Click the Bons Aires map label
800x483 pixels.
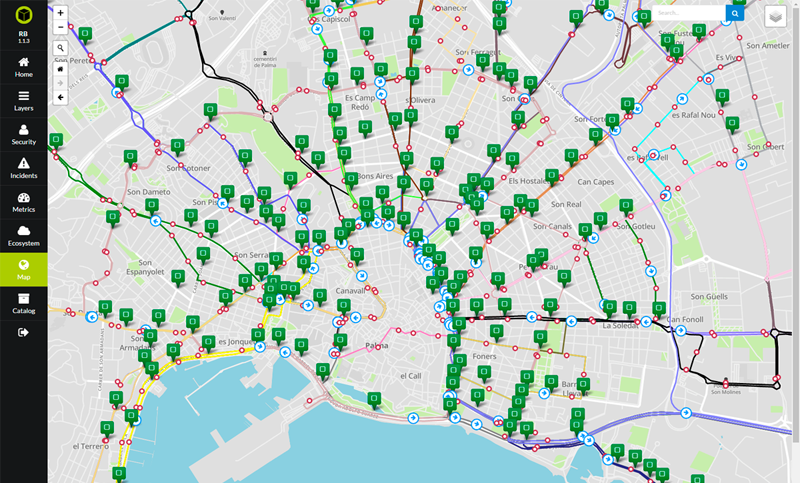375,176
